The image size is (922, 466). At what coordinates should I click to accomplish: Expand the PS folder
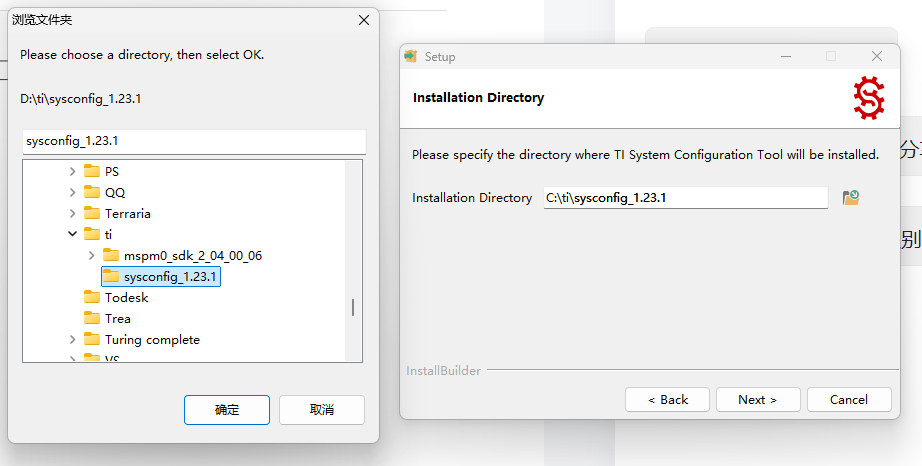pyautogui.click(x=72, y=171)
